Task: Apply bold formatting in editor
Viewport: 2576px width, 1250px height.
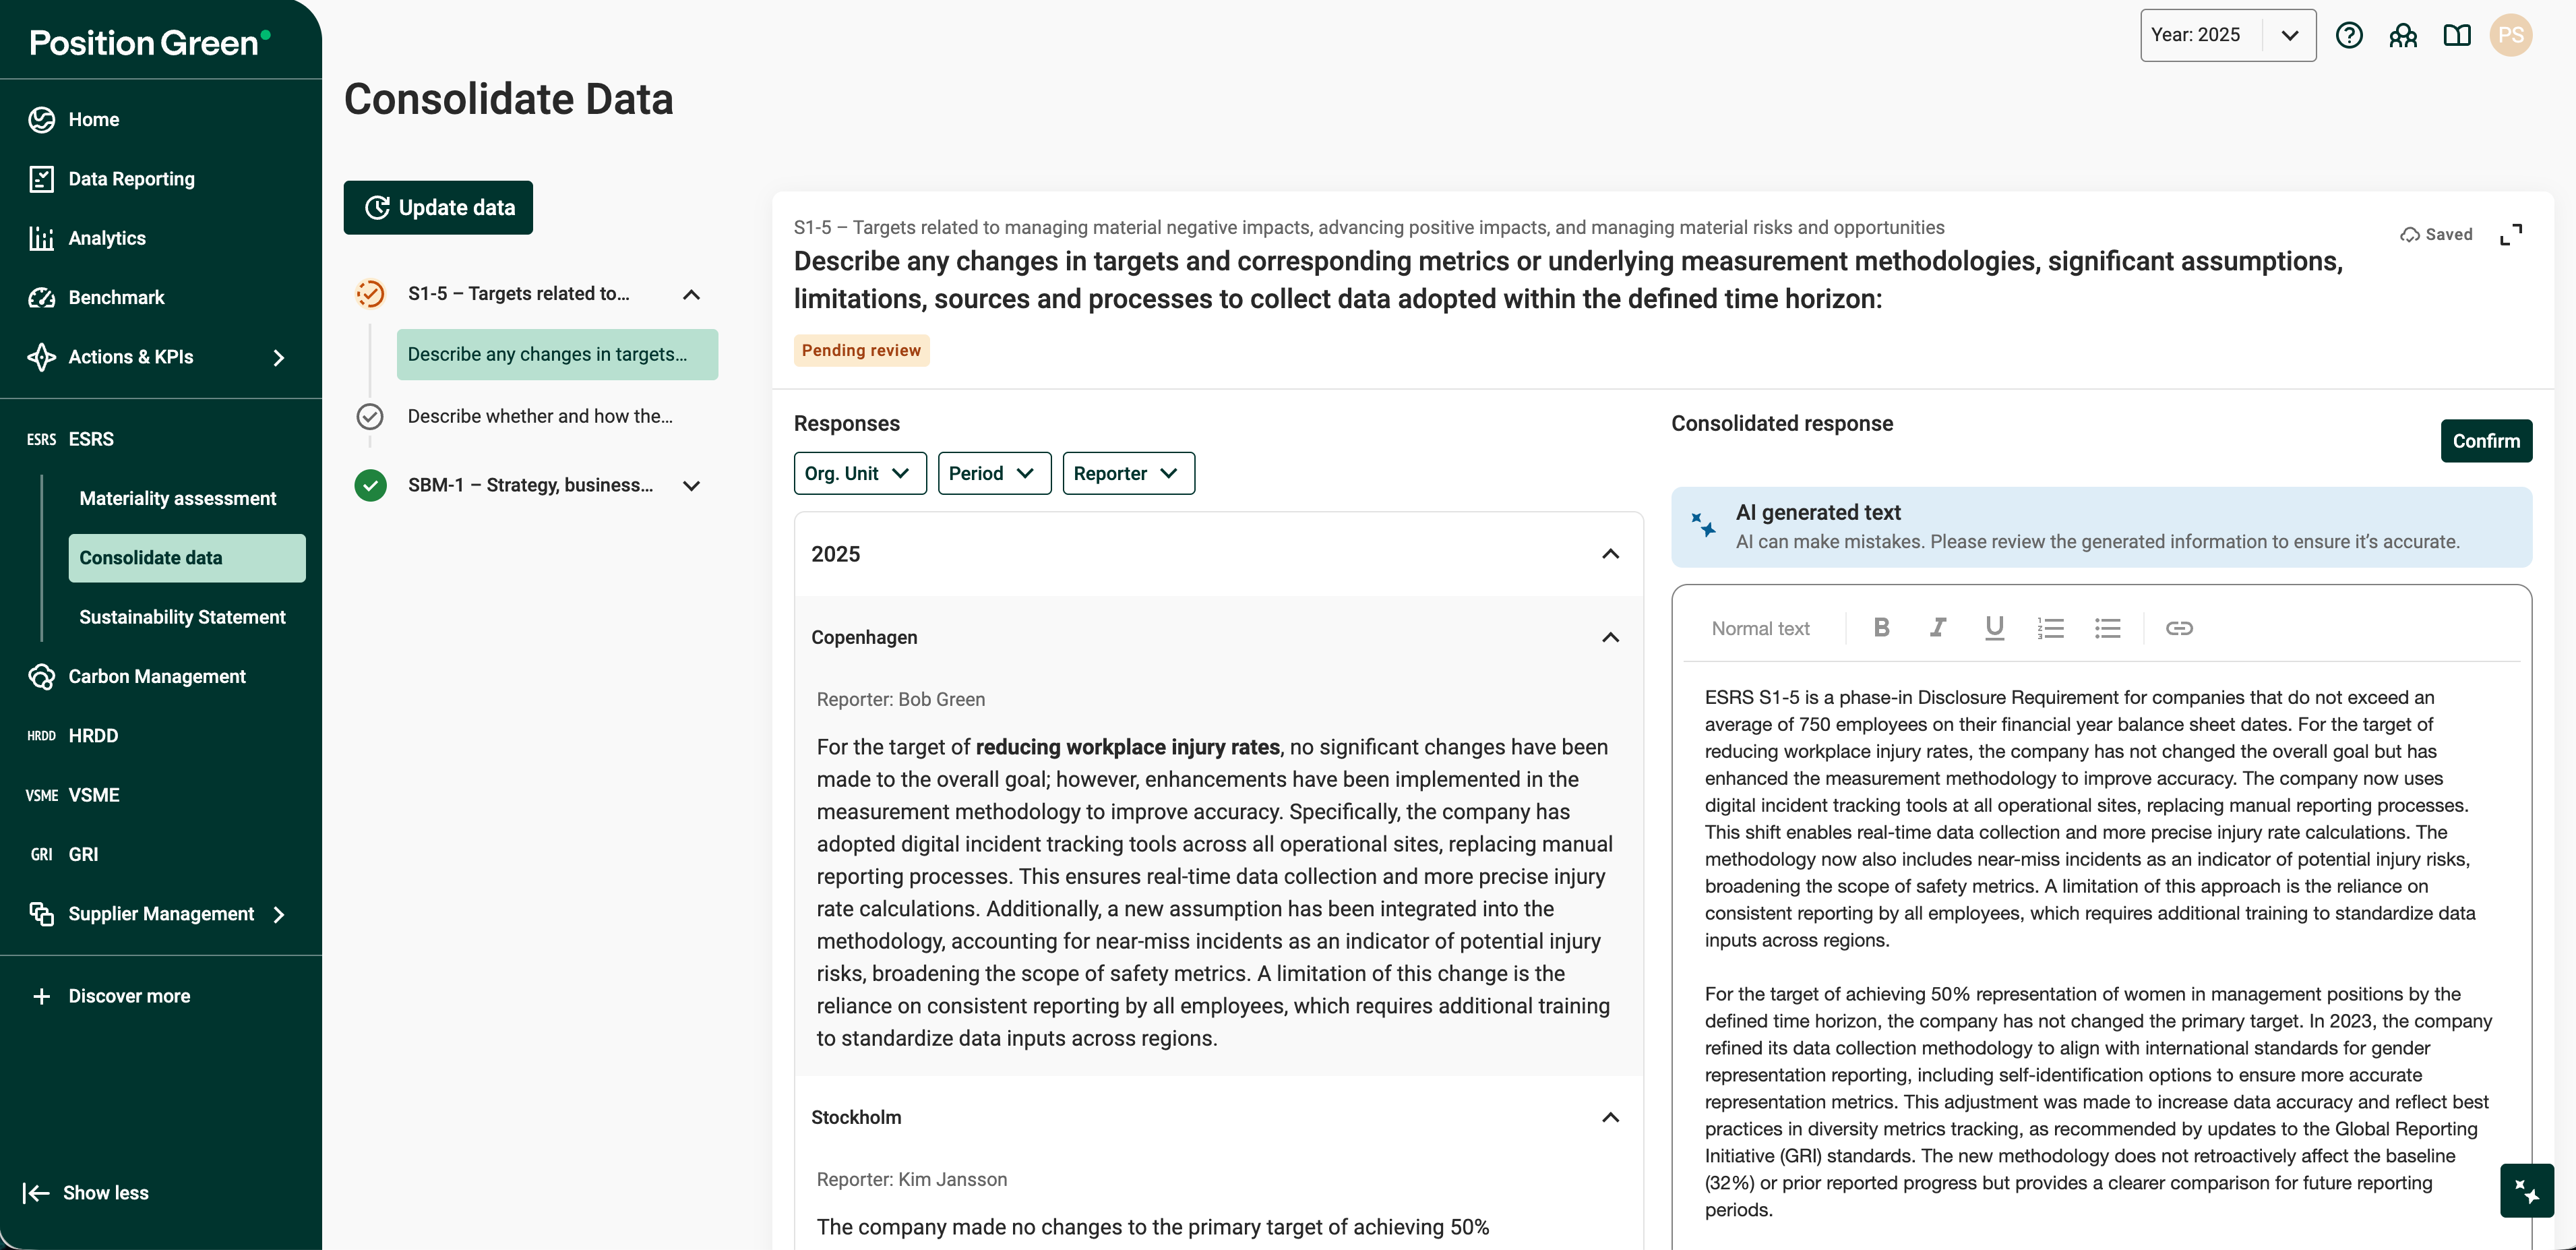Action: tap(1881, 628)
